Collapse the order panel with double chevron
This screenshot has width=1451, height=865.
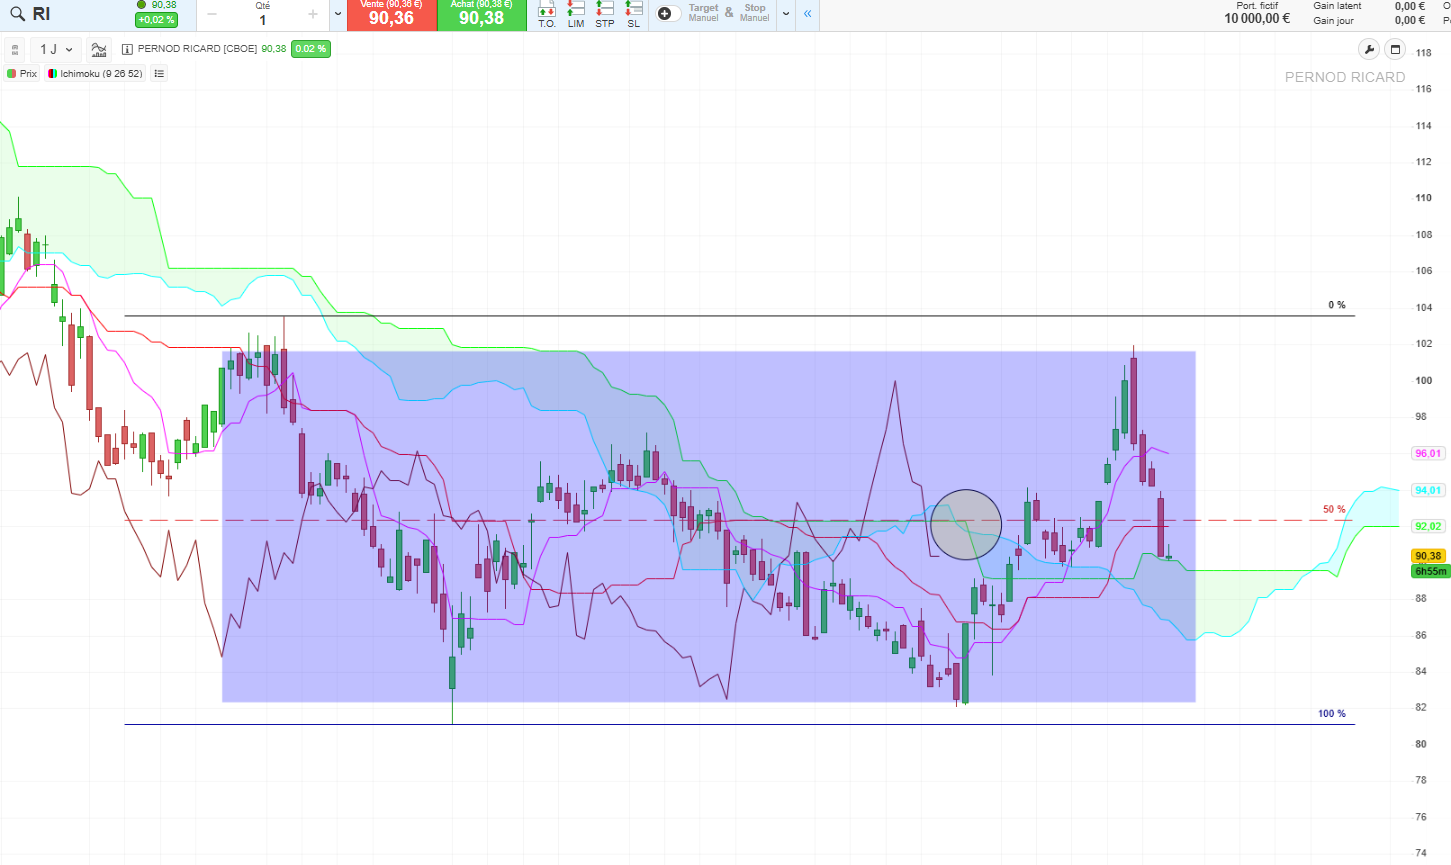click(807, 14)
